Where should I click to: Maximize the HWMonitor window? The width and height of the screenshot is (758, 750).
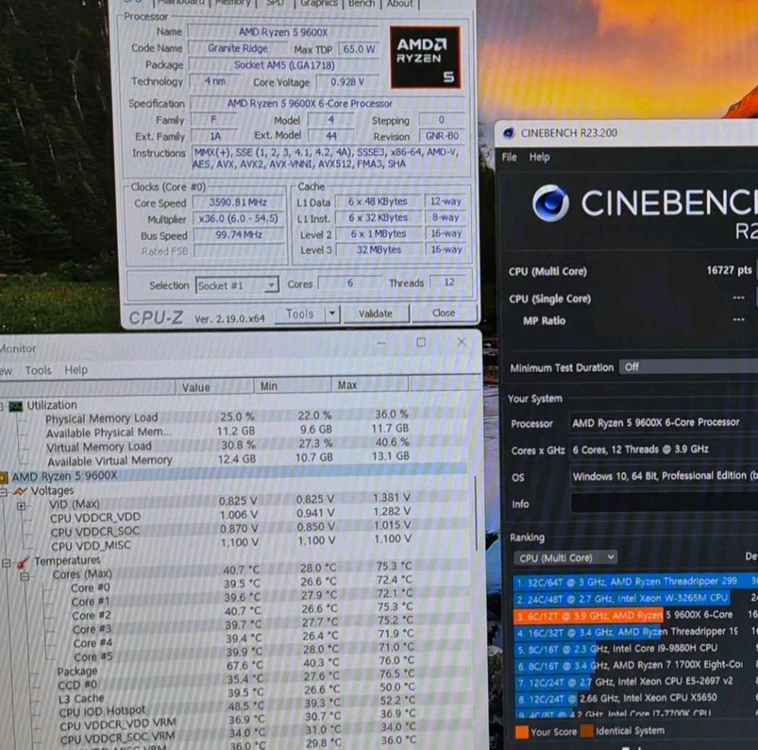[421, 342]
